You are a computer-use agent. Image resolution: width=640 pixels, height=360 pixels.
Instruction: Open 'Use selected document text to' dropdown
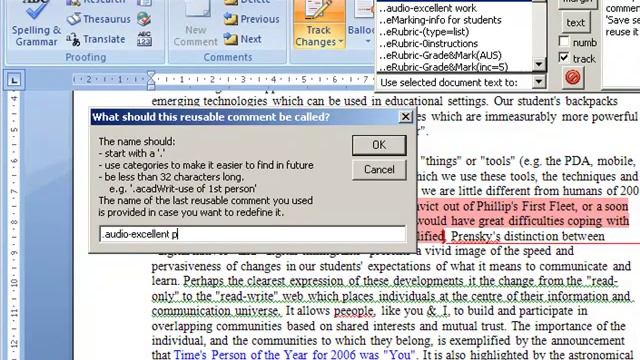pos(538,82)
